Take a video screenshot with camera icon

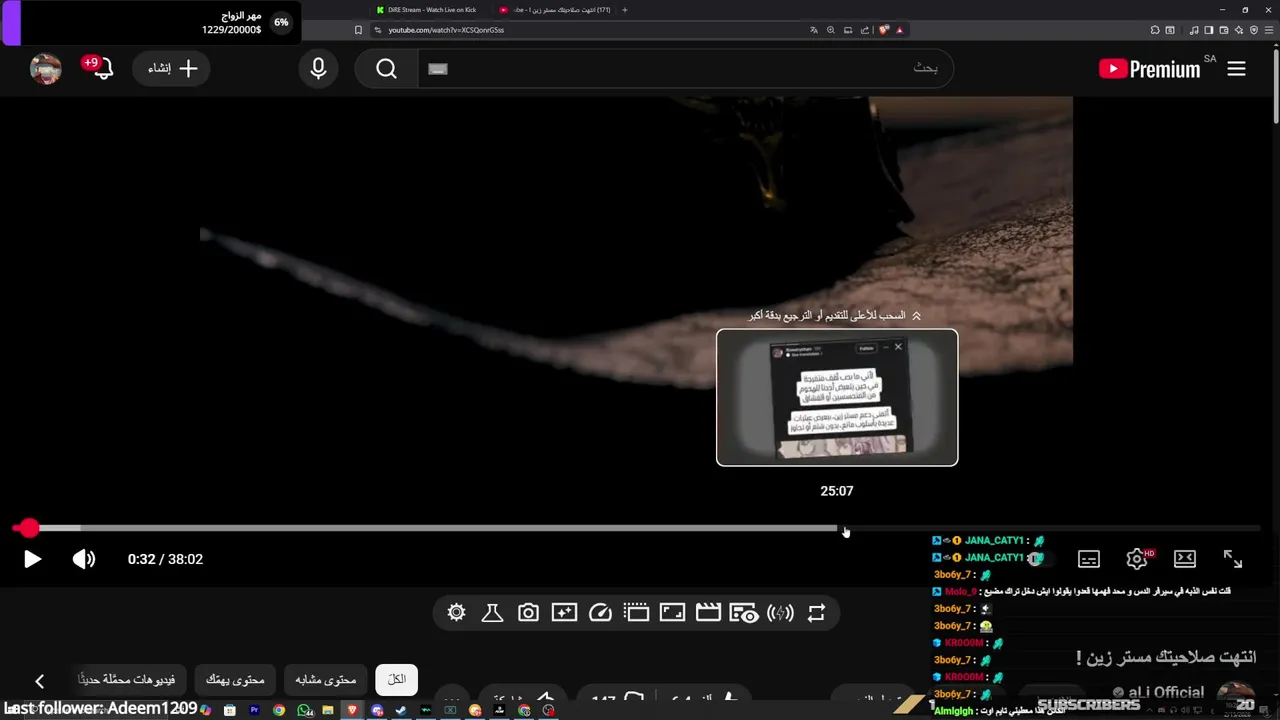(x=528, y=613)
